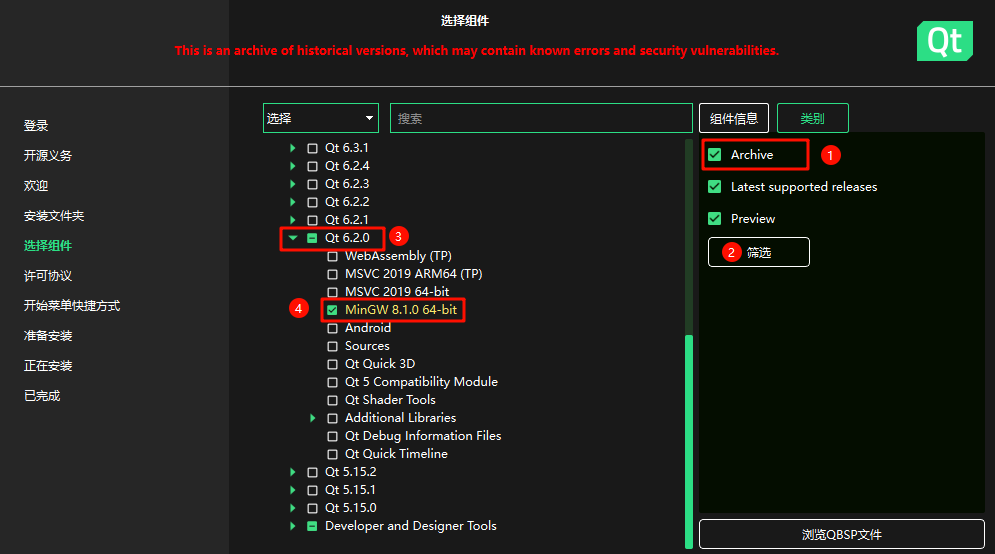995x554 pixels.
Task: Expand the Qt 6.2.4 tree node
Action: [x=293, y=166]
